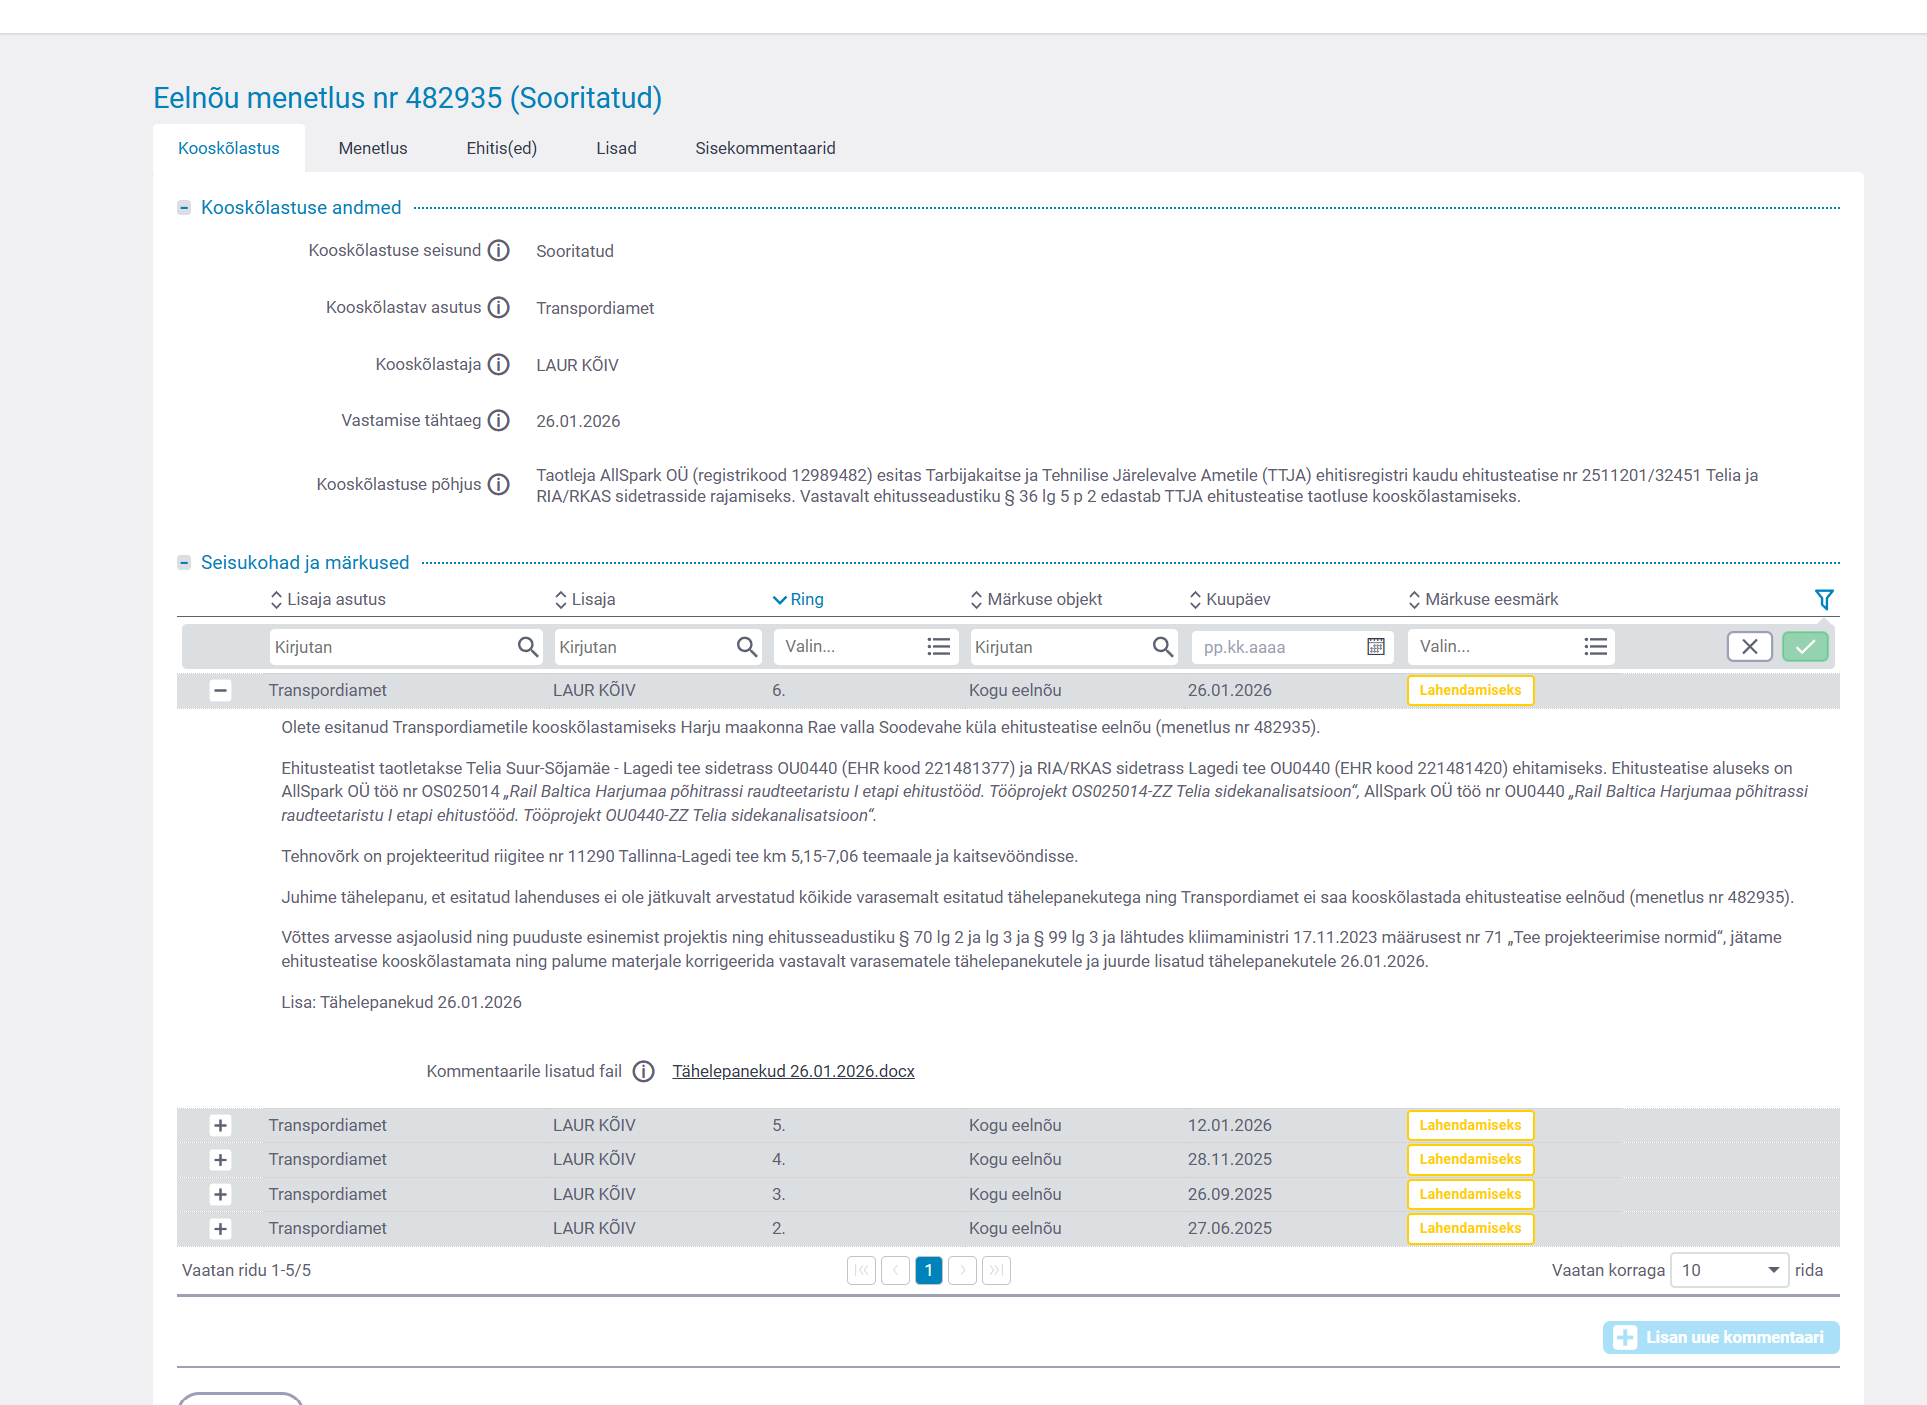Click info icon next to Kommentaarile lisatud fail

[x=643, y=1072]
